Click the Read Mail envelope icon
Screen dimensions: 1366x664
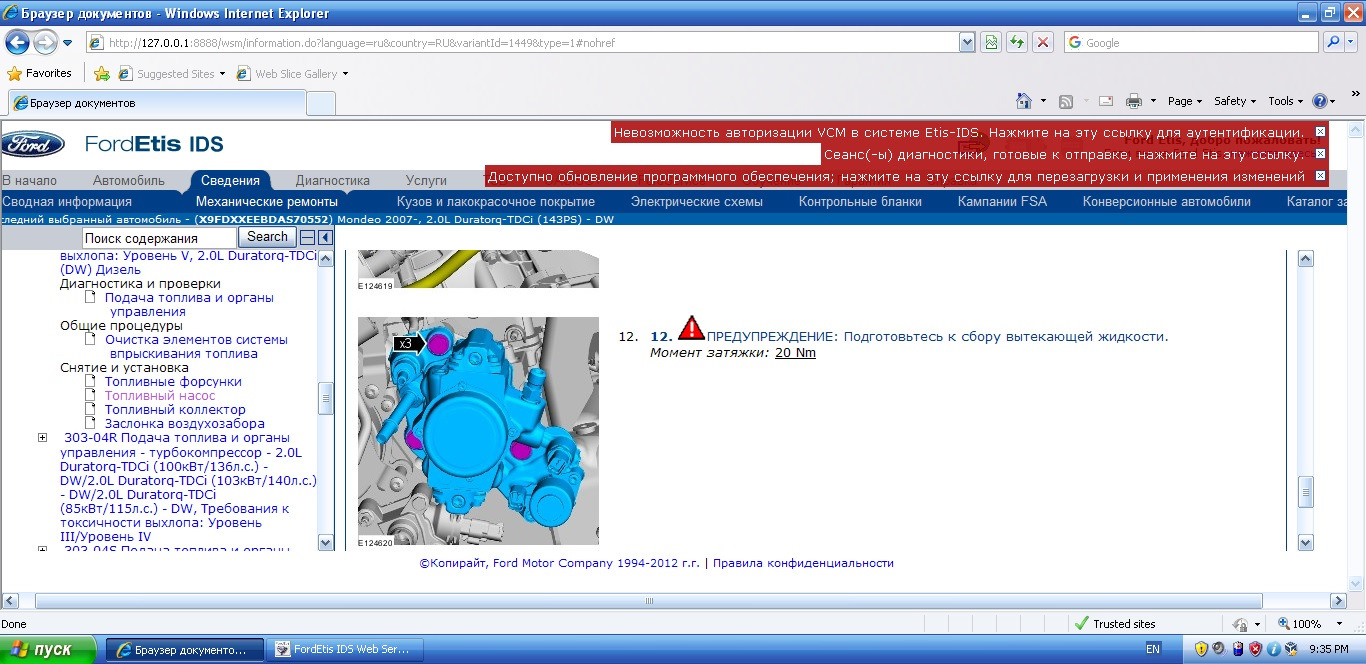1106,101
